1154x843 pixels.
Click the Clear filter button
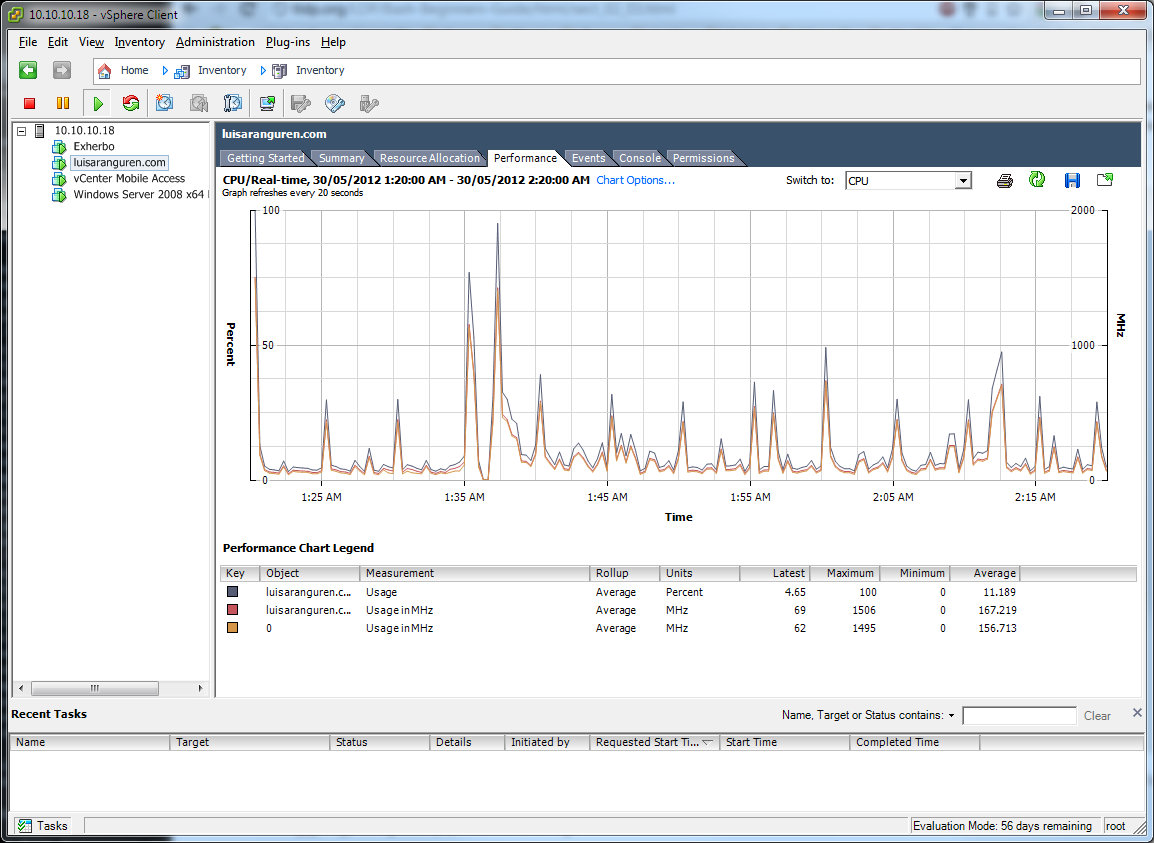click(1097, 716)
